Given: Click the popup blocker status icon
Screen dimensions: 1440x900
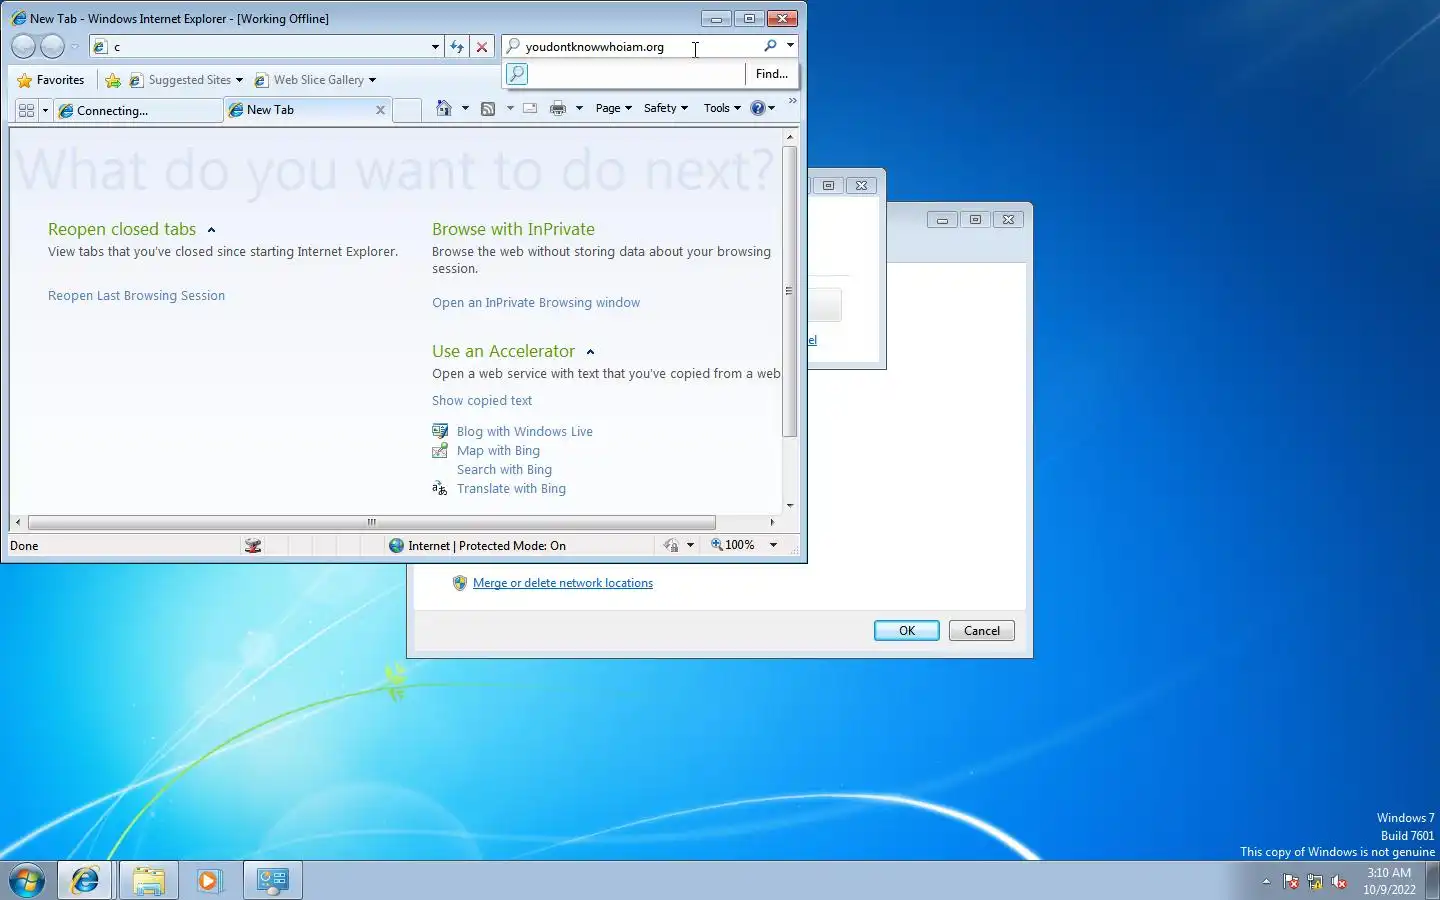Looking at the screenshot, I should pyautogui.click(x=253, y=546).
